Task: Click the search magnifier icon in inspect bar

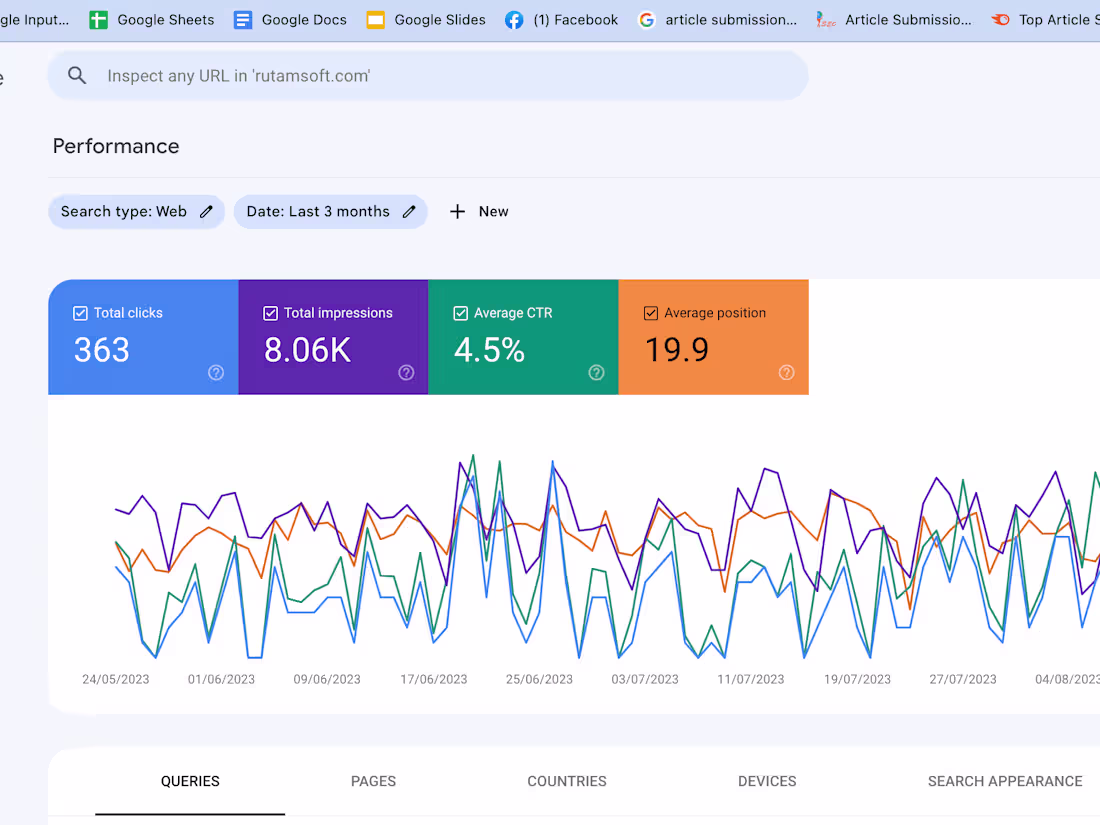Action: coord(77,75)
